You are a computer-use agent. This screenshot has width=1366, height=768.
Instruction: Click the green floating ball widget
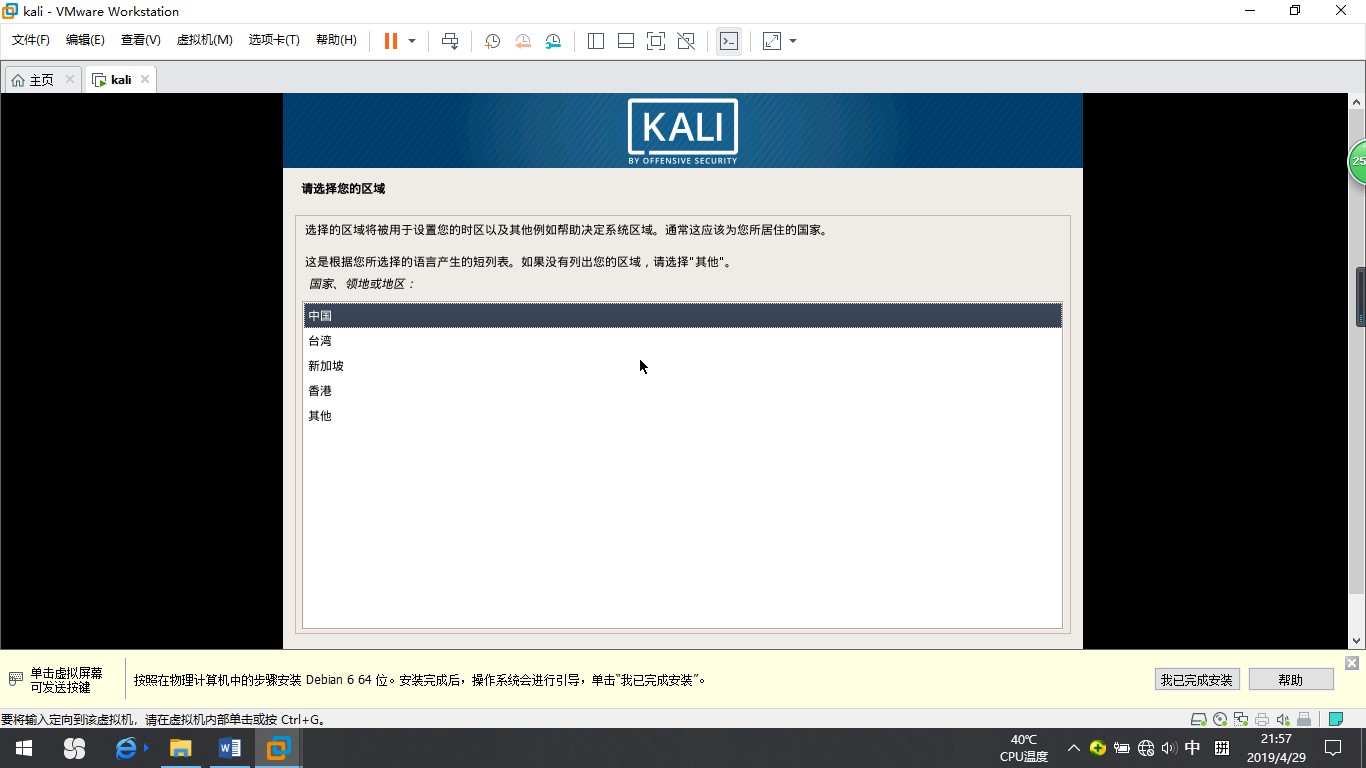point(1357,161)
